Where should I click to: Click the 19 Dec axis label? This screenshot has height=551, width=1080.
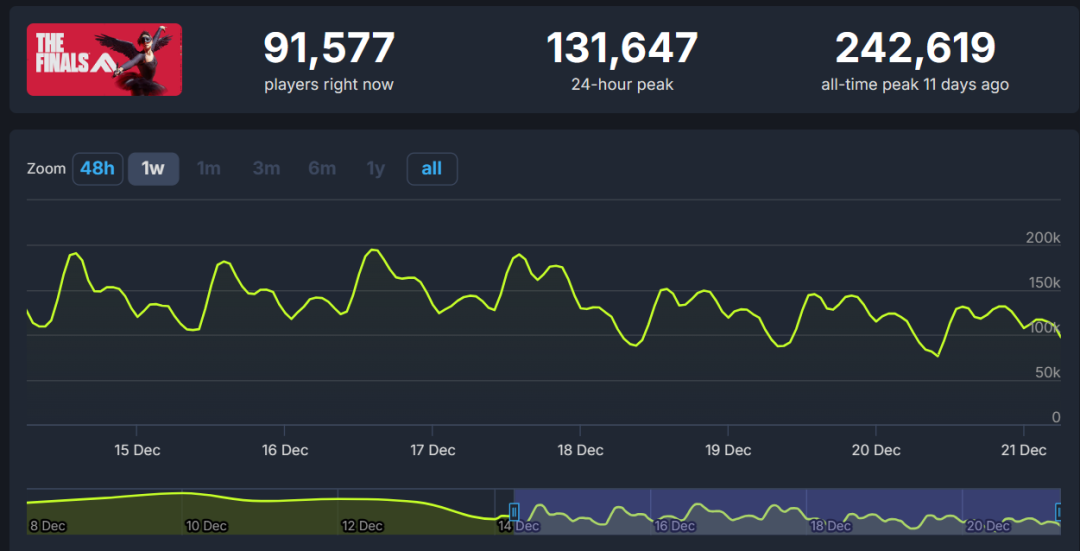point(728,450)
